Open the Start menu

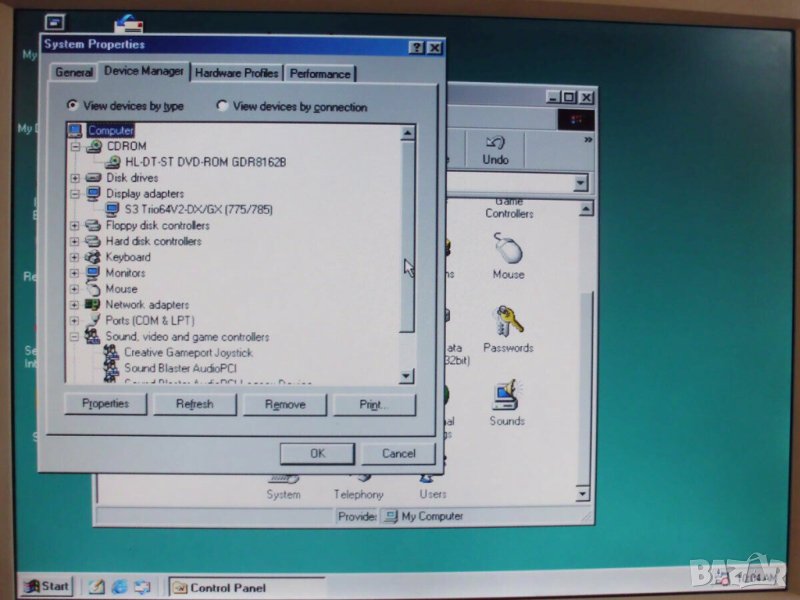(x=46, y=586)
